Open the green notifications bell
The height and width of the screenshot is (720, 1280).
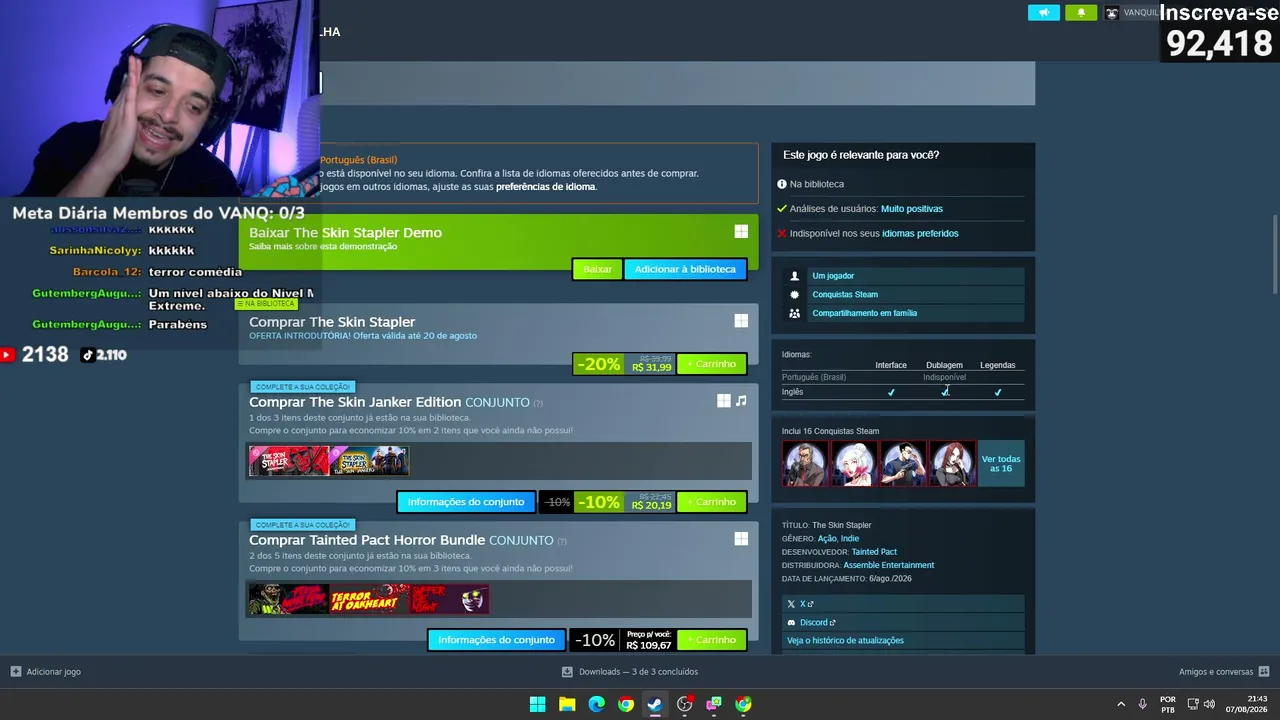[x=1081, y=13]
